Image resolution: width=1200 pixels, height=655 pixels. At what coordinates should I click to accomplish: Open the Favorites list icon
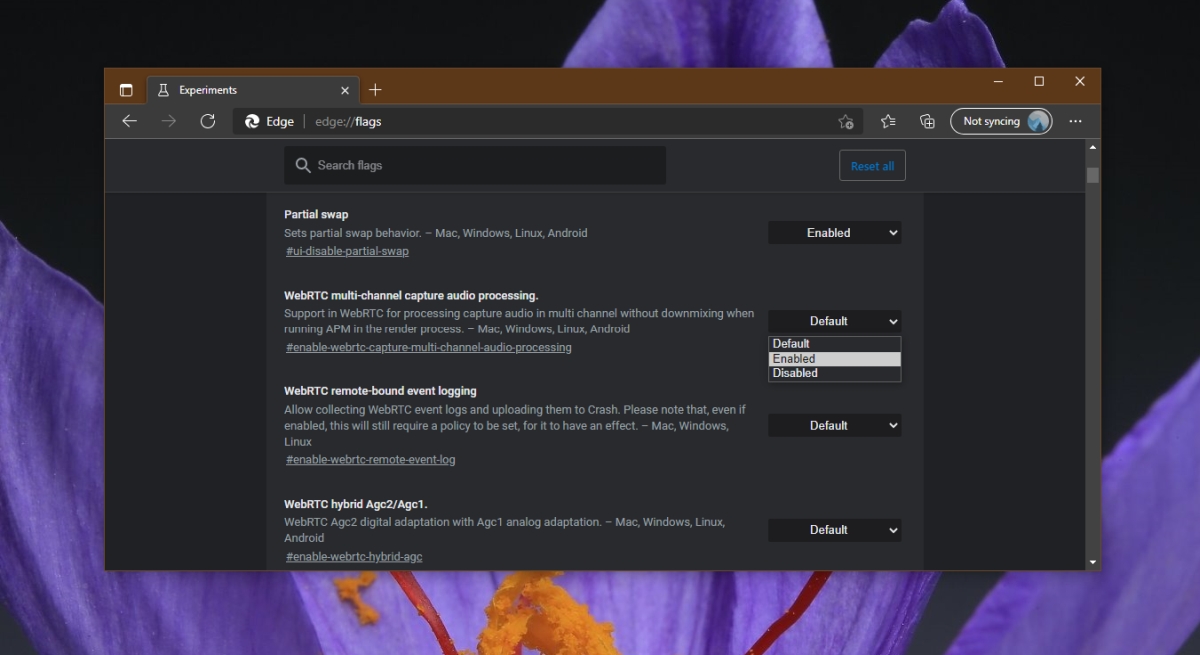pos(888,121)
